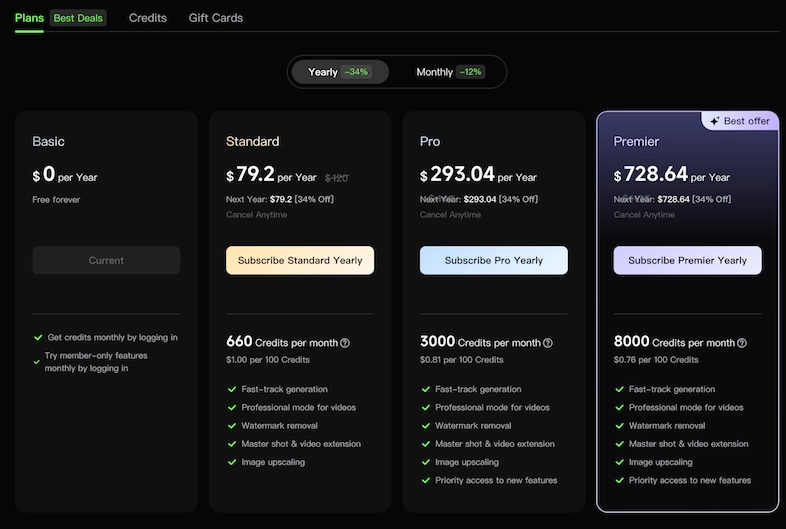Click 'Master shot & video extension' in Standard
Screen dimensions: 786x529
click(x=301, y=444)
